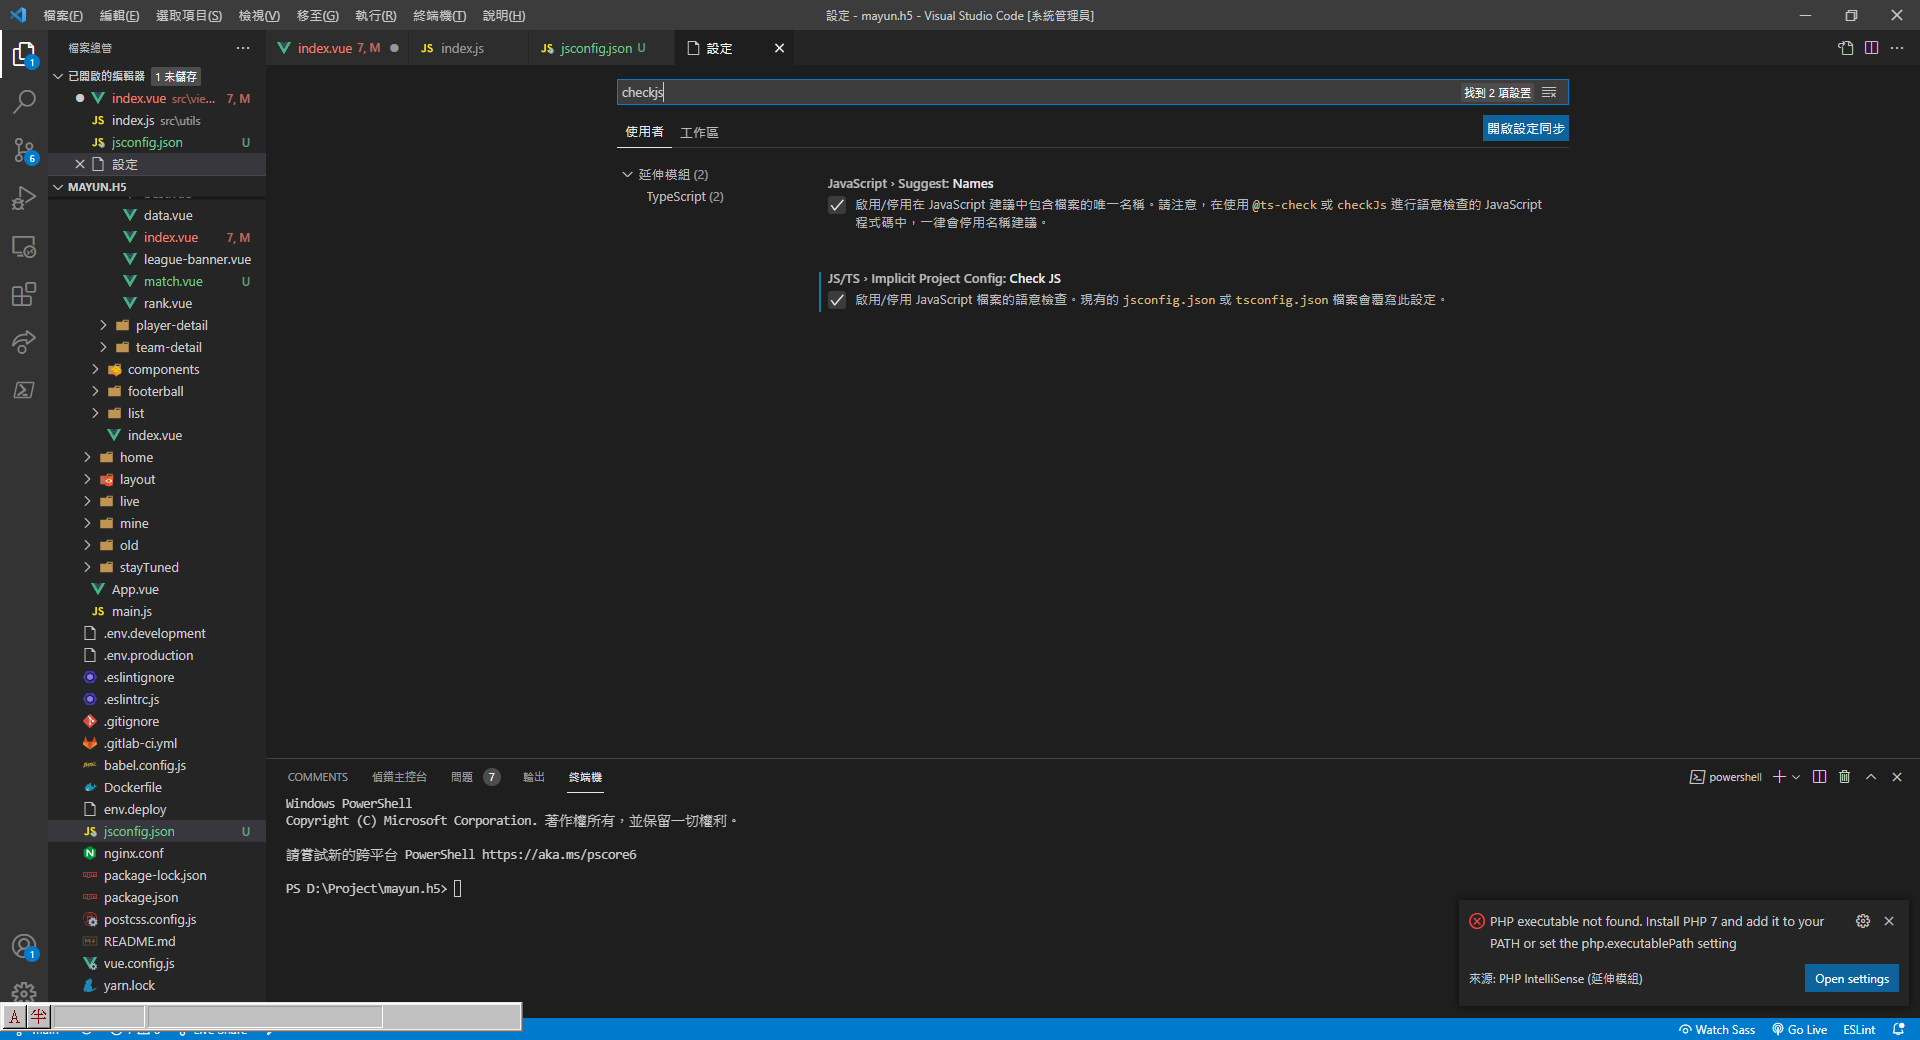Screen dimensions: 1920x1040
Task: Open settings JSON file icon
Action: click(x=1845, y=48)
